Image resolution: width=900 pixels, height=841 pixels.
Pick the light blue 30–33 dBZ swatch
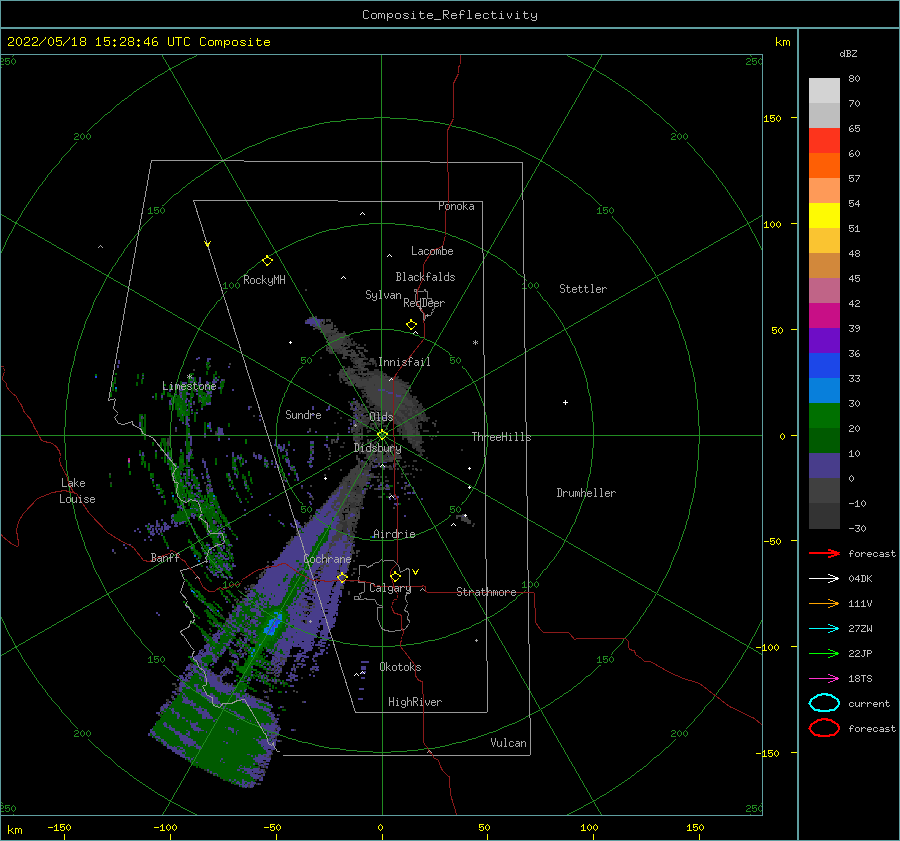pos(824,391)
